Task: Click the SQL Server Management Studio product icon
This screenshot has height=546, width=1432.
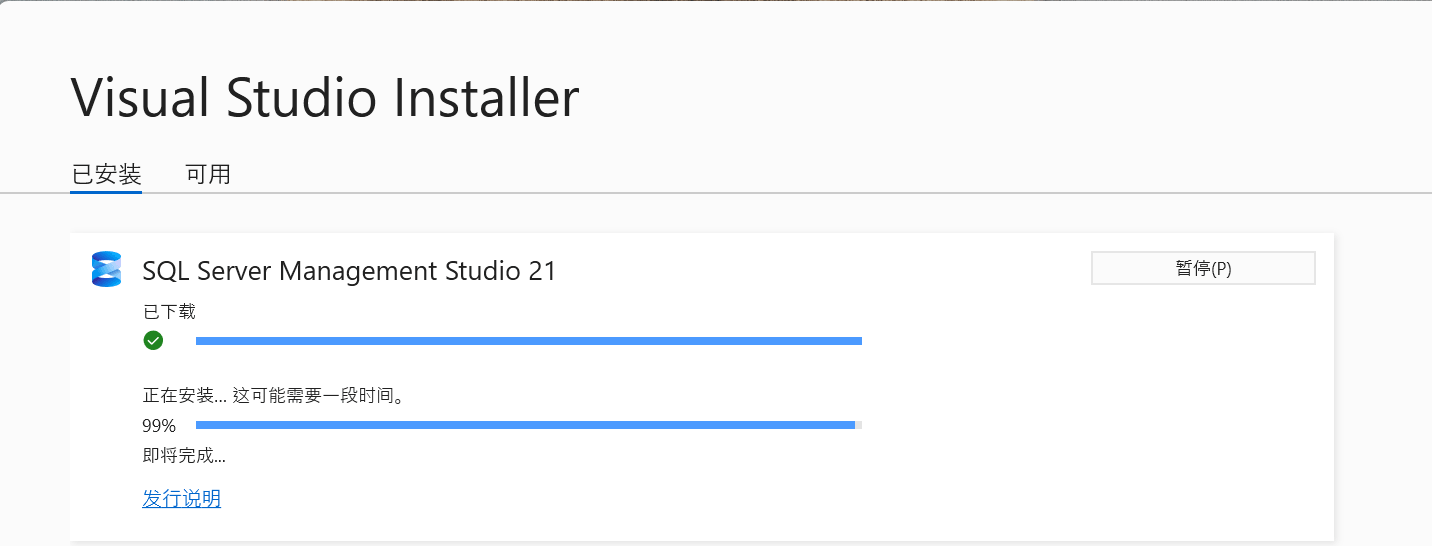Action: pos(106,269)
